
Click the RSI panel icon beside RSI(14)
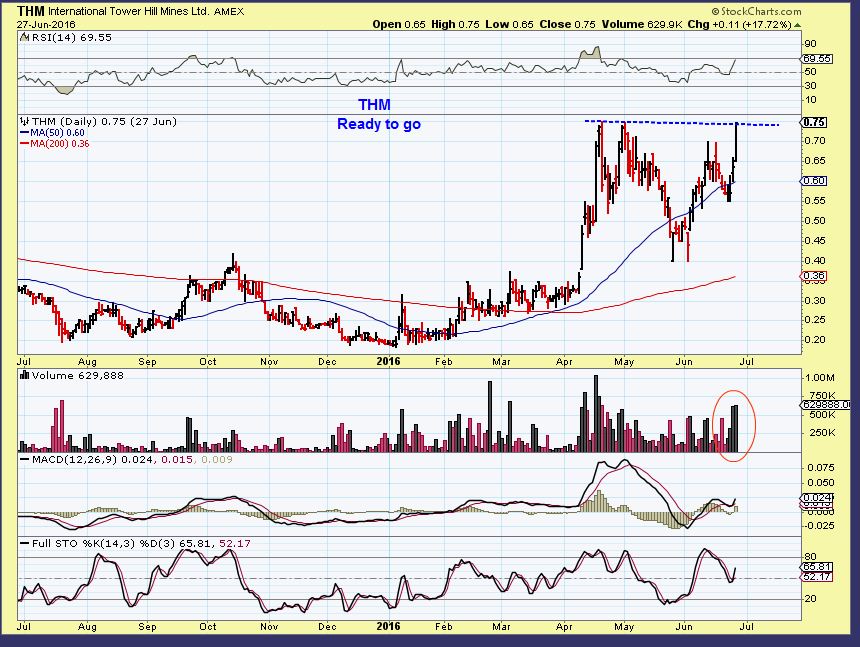click(x=25, y=37)
